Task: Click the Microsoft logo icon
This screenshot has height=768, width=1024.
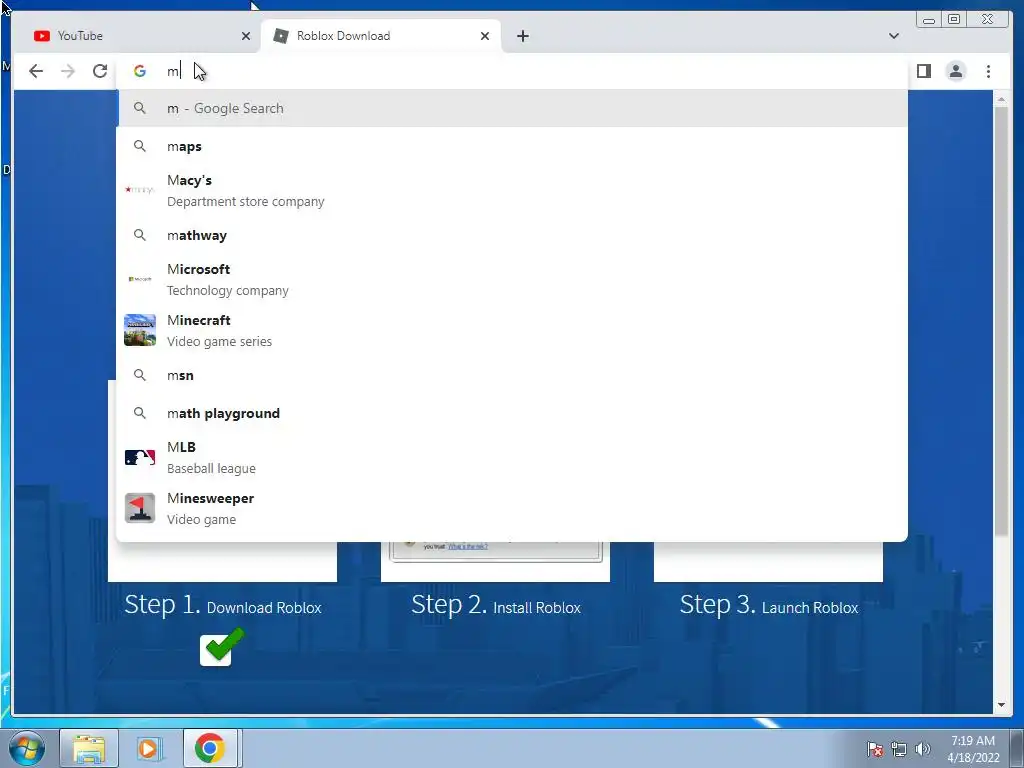Action: click(140, 279)
